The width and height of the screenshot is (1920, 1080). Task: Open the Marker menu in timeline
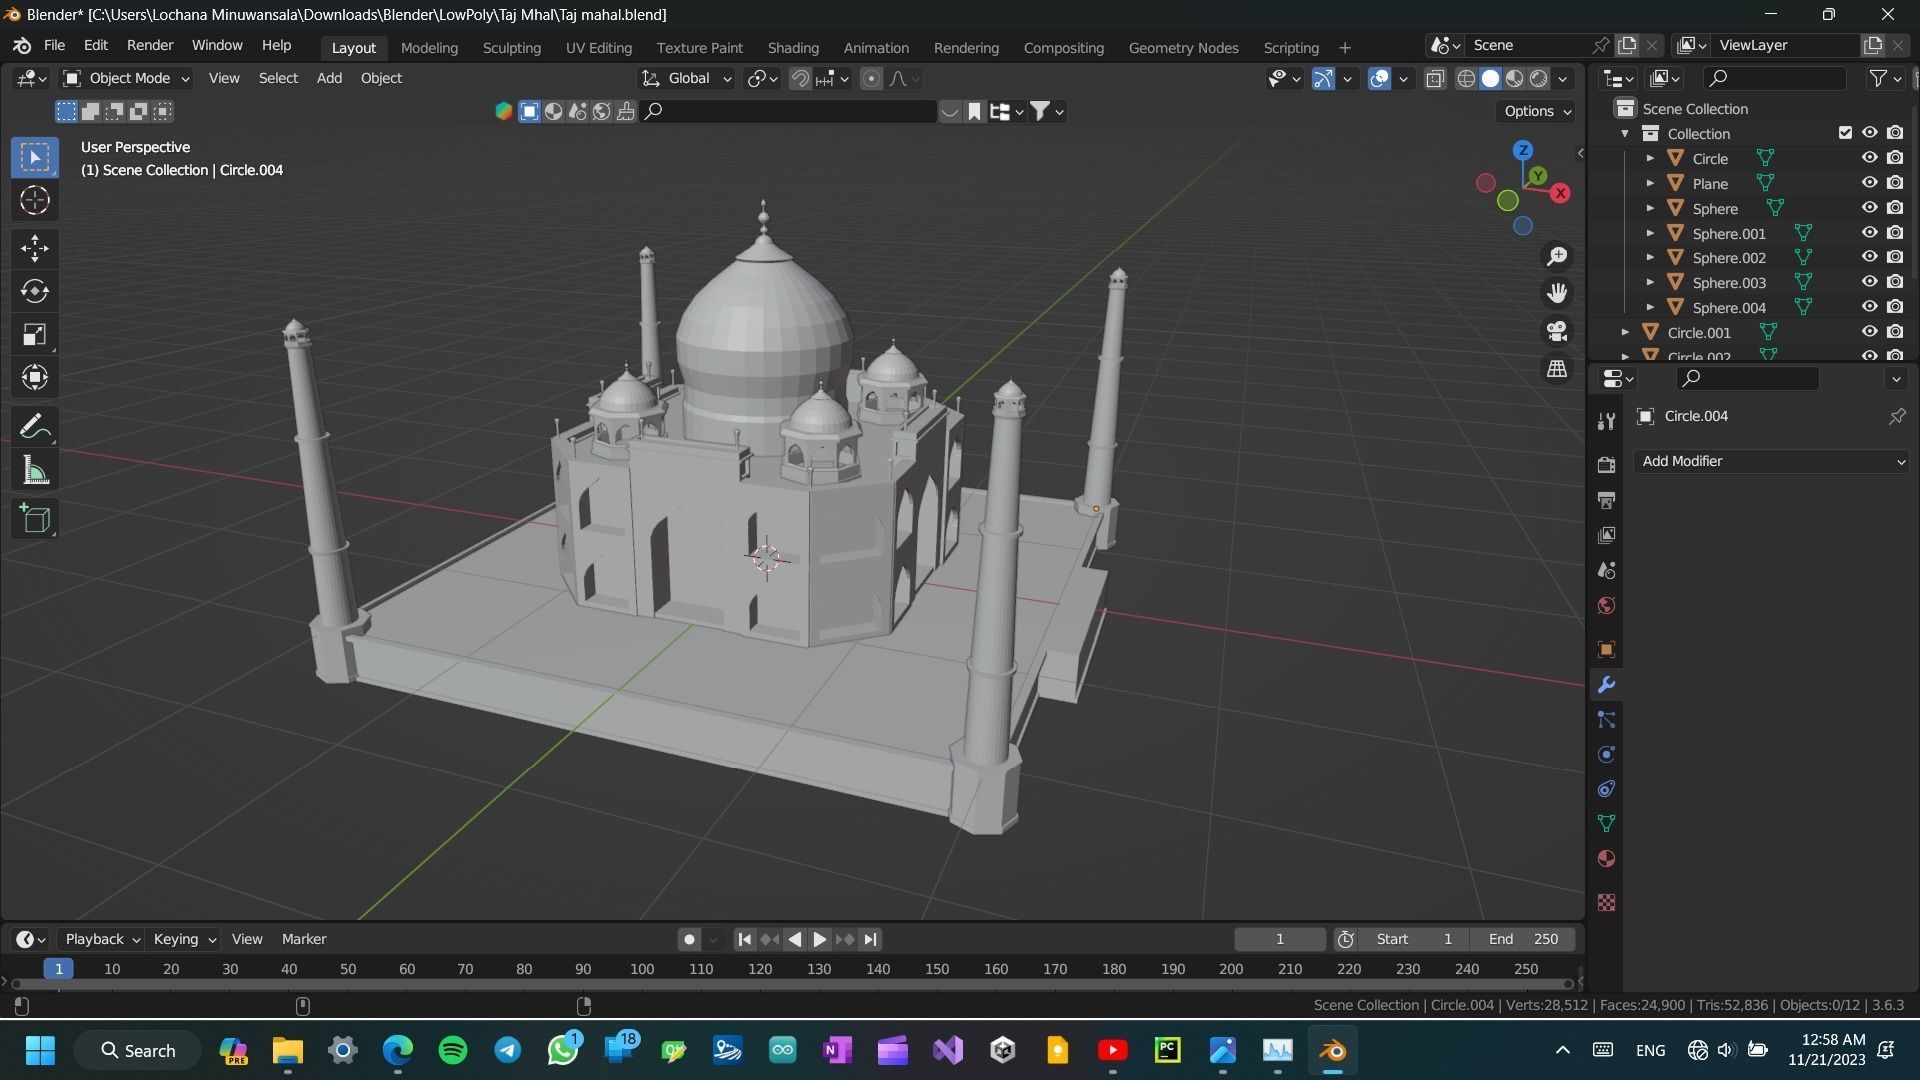304,939
